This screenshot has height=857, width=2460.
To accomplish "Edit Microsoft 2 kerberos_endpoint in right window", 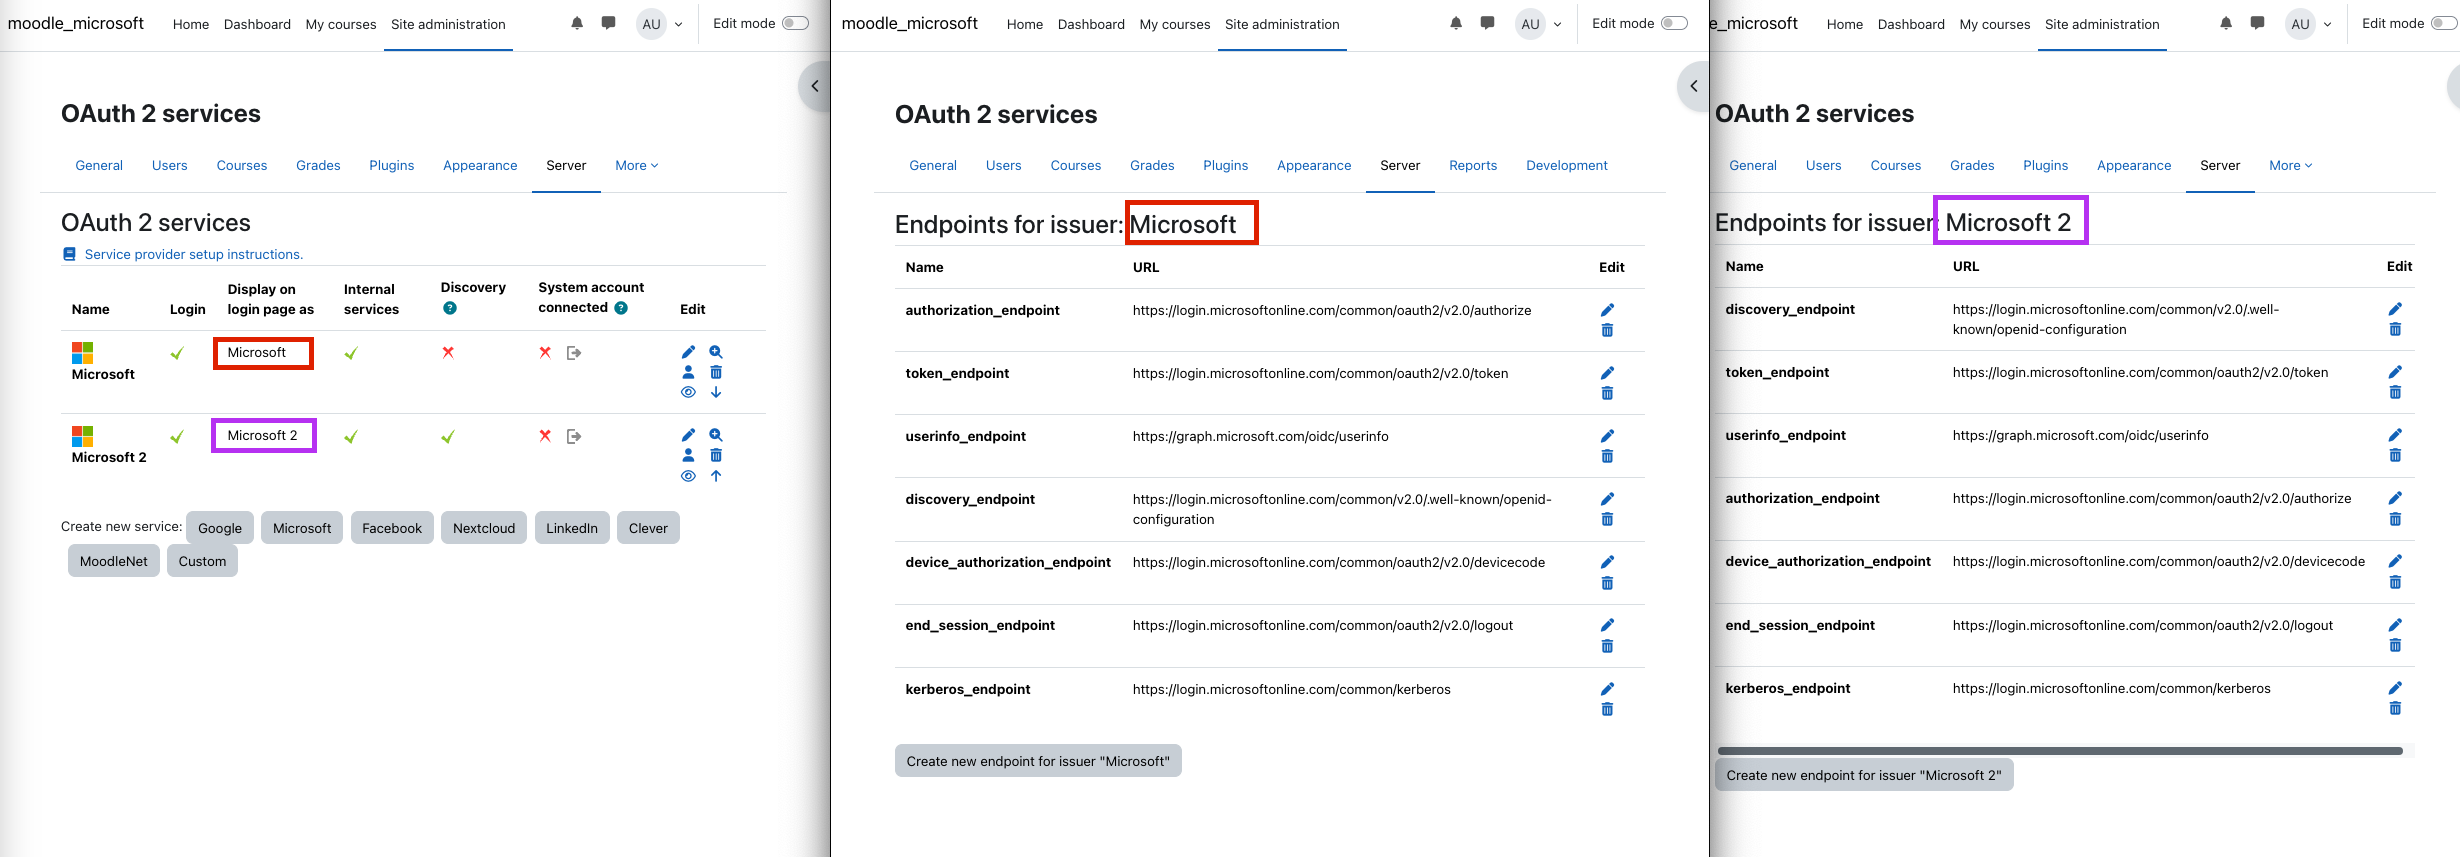I will tap(2395, 688).
